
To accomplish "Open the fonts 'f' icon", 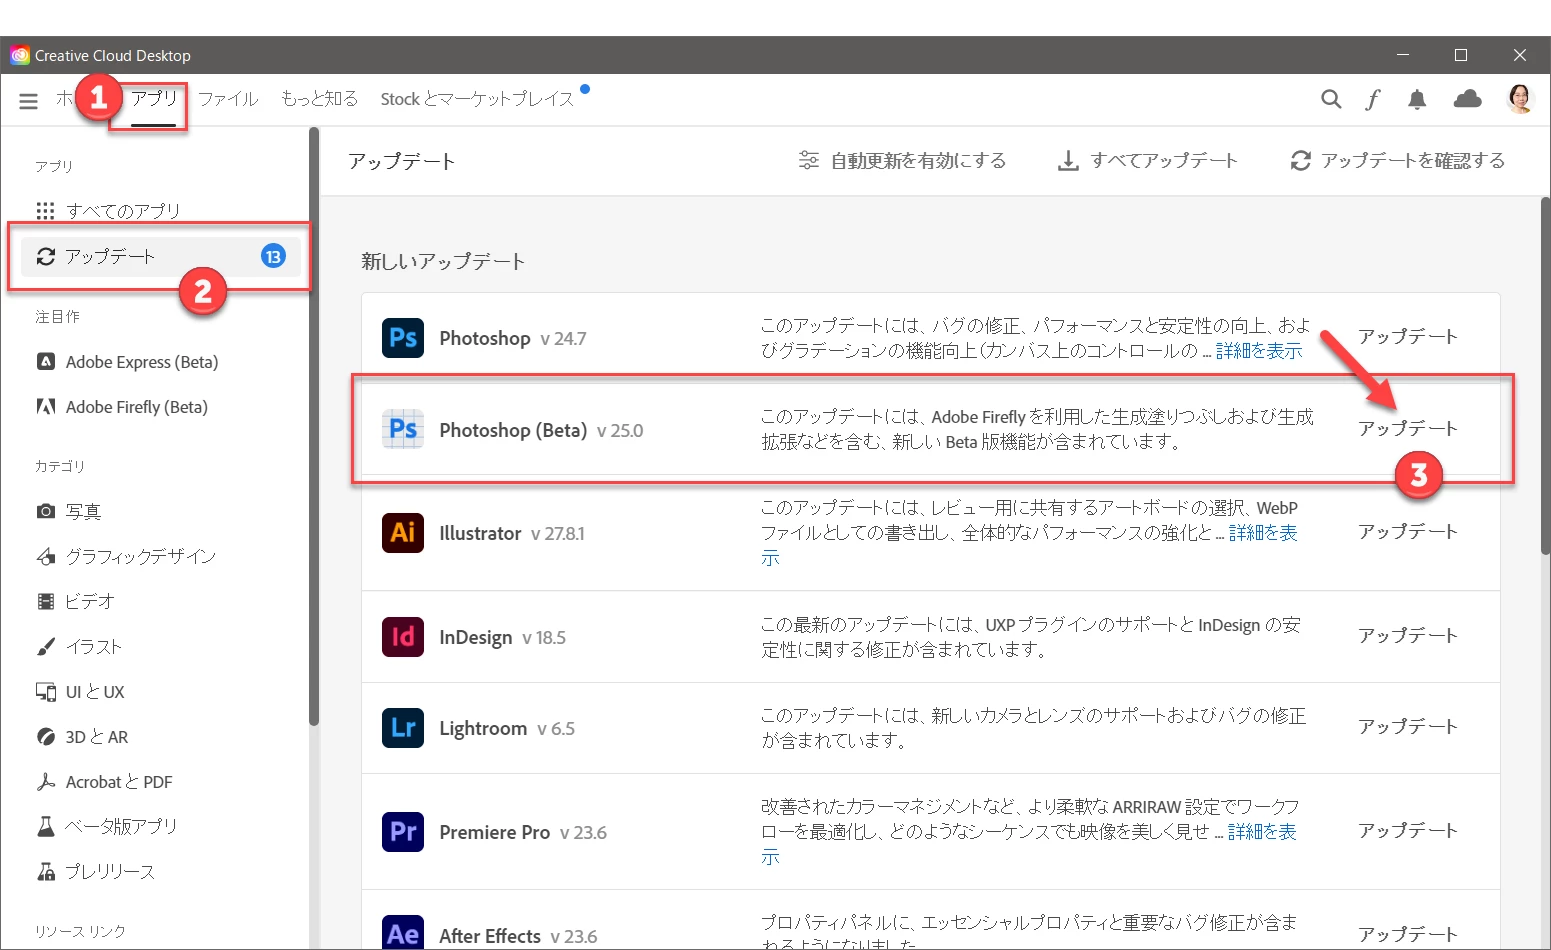I will coord(1373,99).
